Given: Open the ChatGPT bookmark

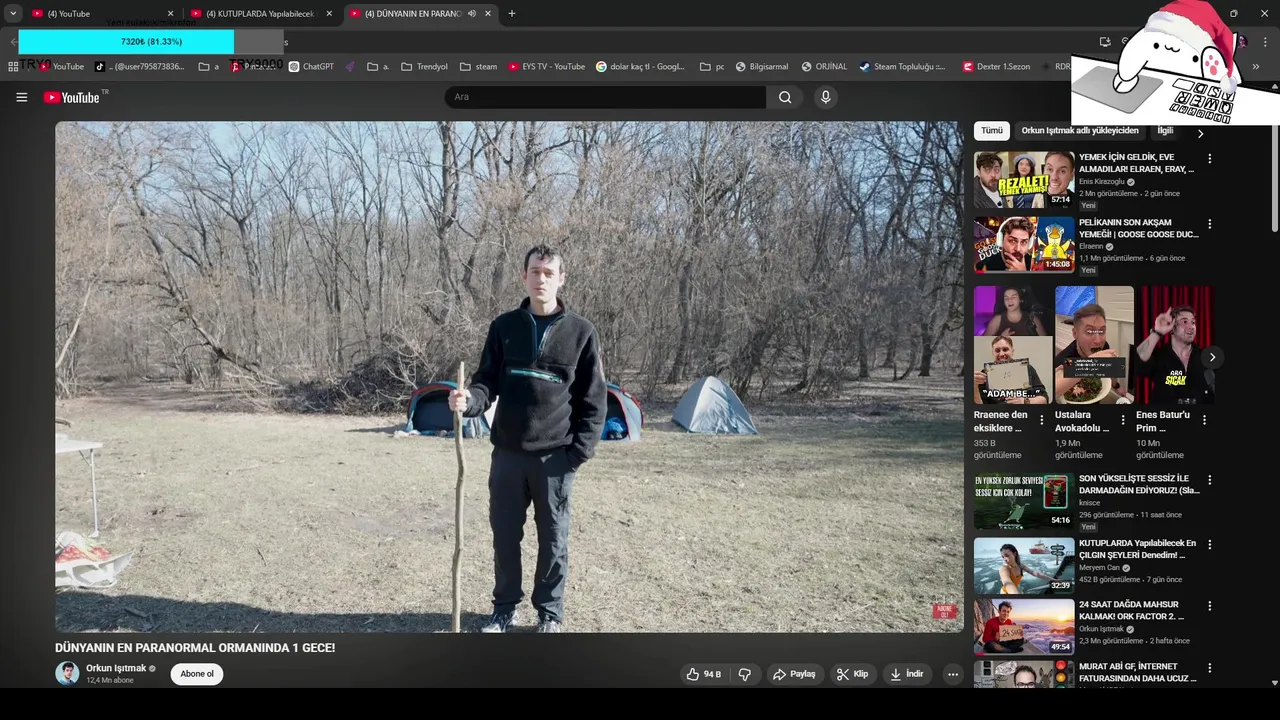Looking at the screenshot, I should [312, 67].
